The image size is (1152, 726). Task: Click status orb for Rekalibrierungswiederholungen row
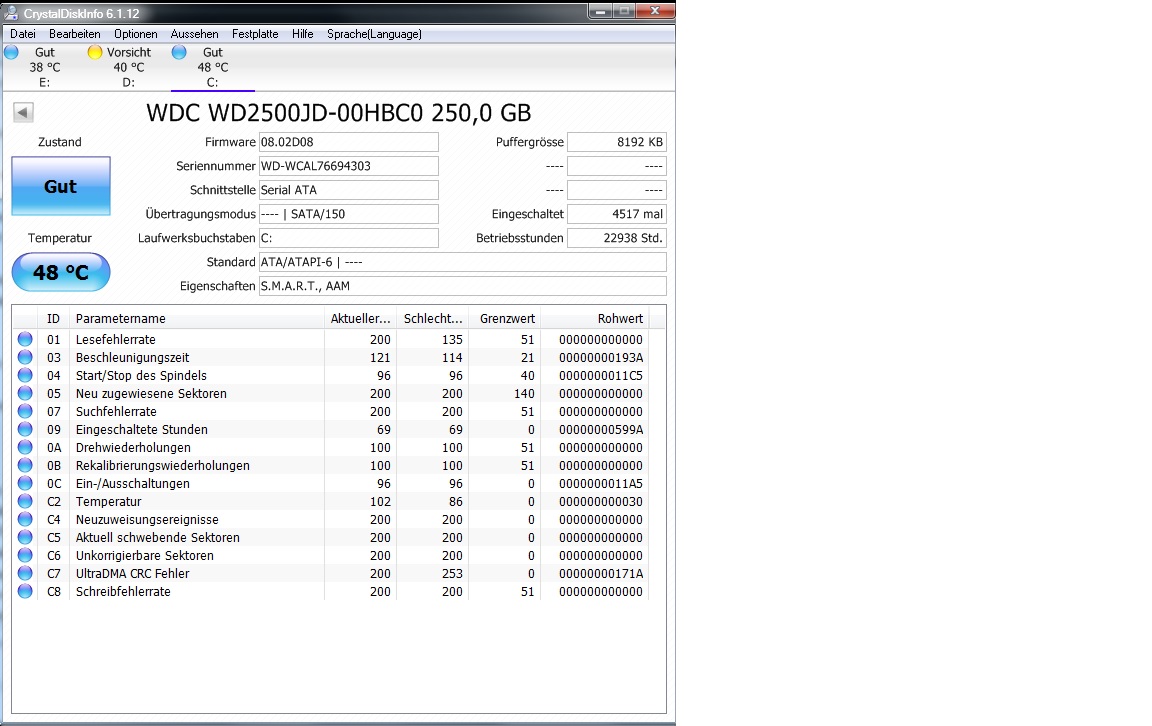[x=25, y=465]
